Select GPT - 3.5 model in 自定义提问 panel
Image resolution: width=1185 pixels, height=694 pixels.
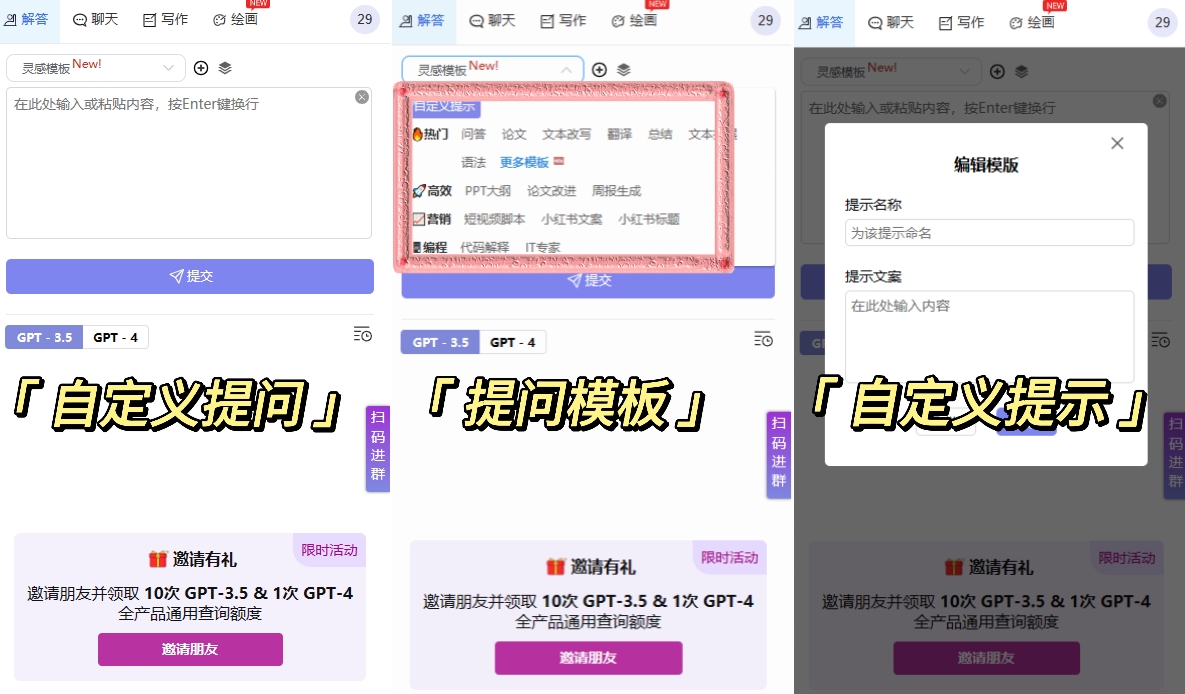click(x=45, y=337)
